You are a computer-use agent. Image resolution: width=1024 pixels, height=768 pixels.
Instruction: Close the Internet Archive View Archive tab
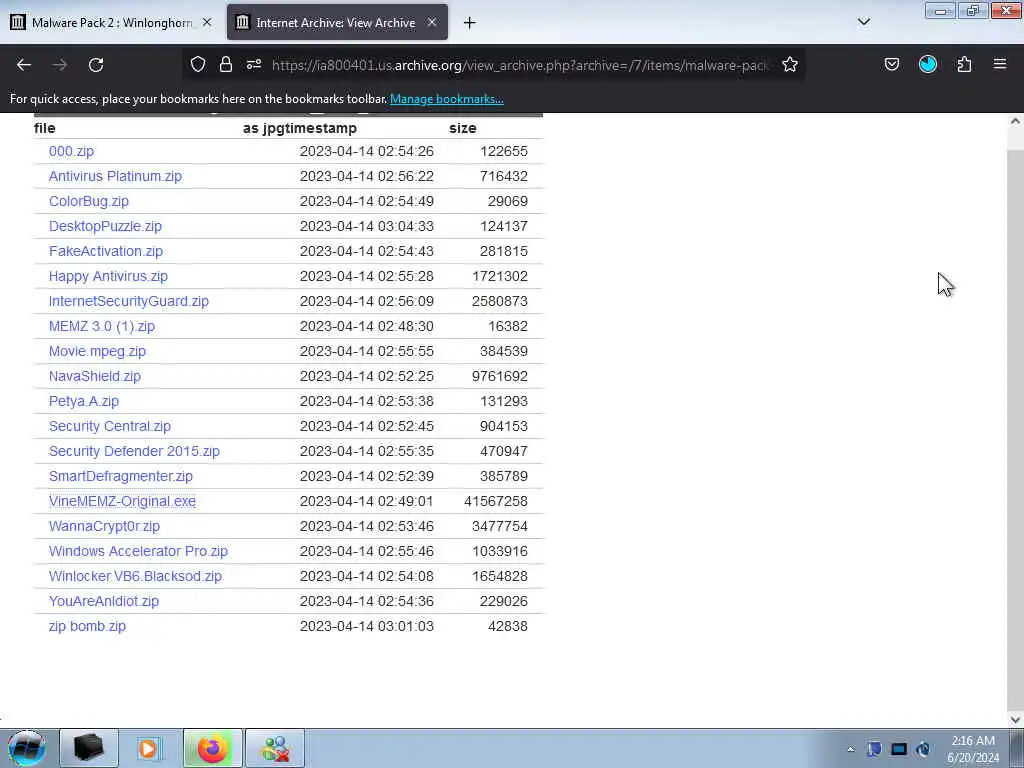tap(432, 22)
